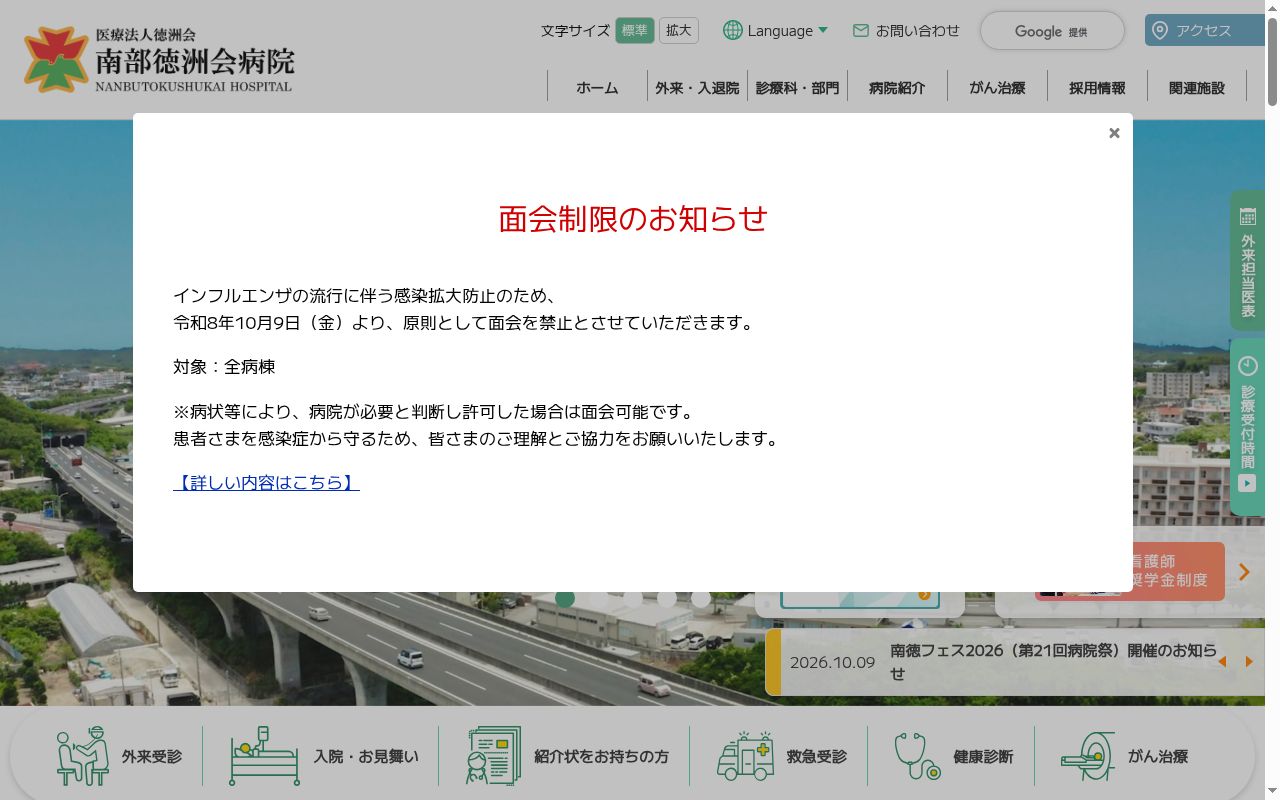Viewport: 1280px width, 800px height.
Task: Click the arrow right of the 看護師奨学金制度 banner
Action: click(x=1245, y=572)
